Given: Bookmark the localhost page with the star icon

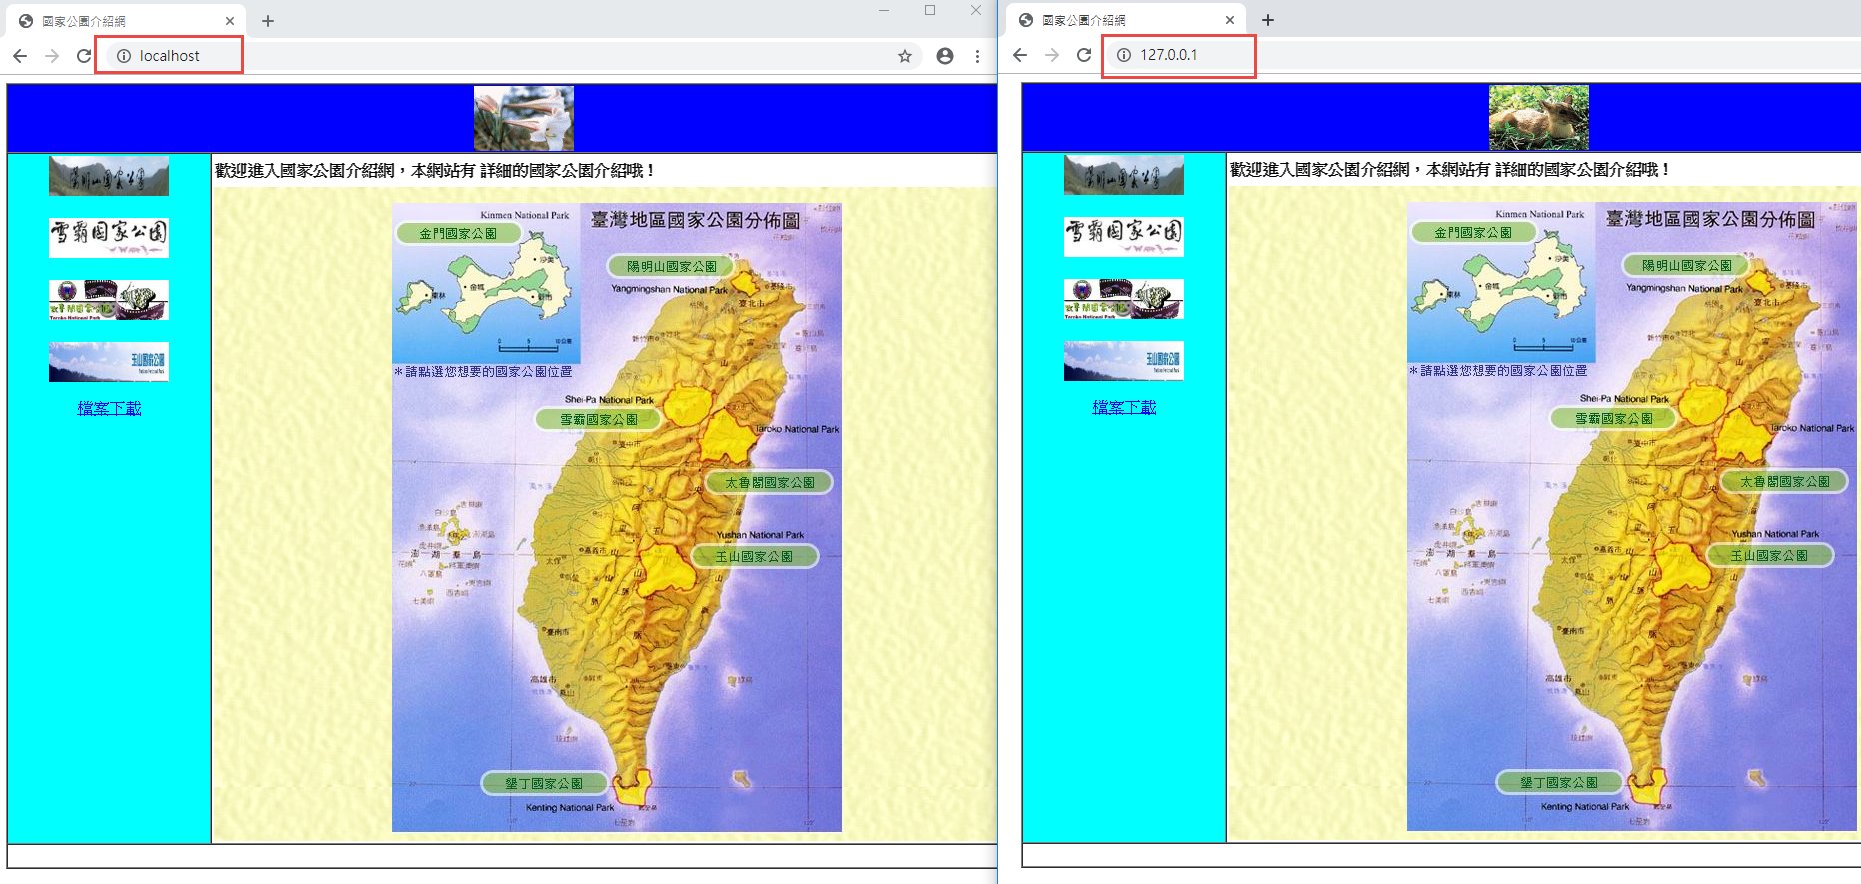Looking at the screenshot, I should coord(905,56).
